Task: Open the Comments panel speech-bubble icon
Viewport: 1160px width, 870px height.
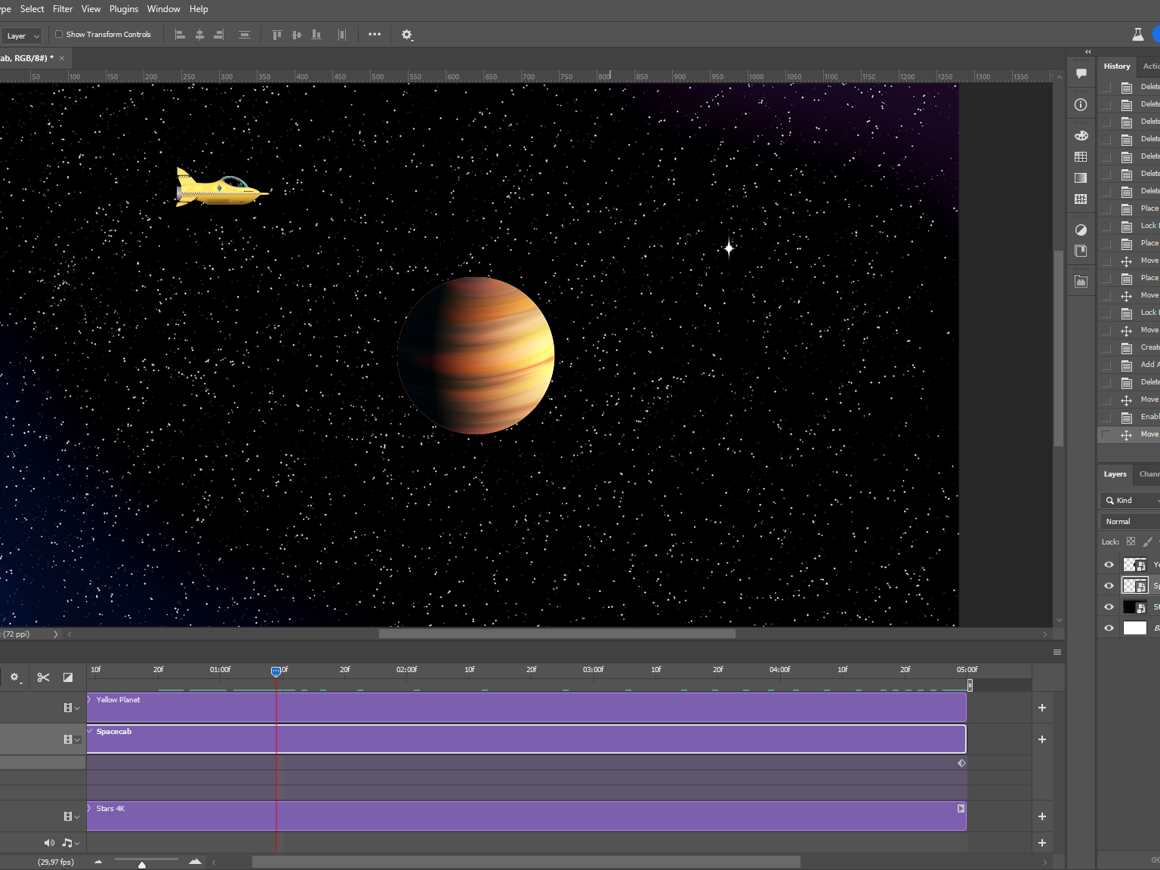Action: tap(1081, 74)
